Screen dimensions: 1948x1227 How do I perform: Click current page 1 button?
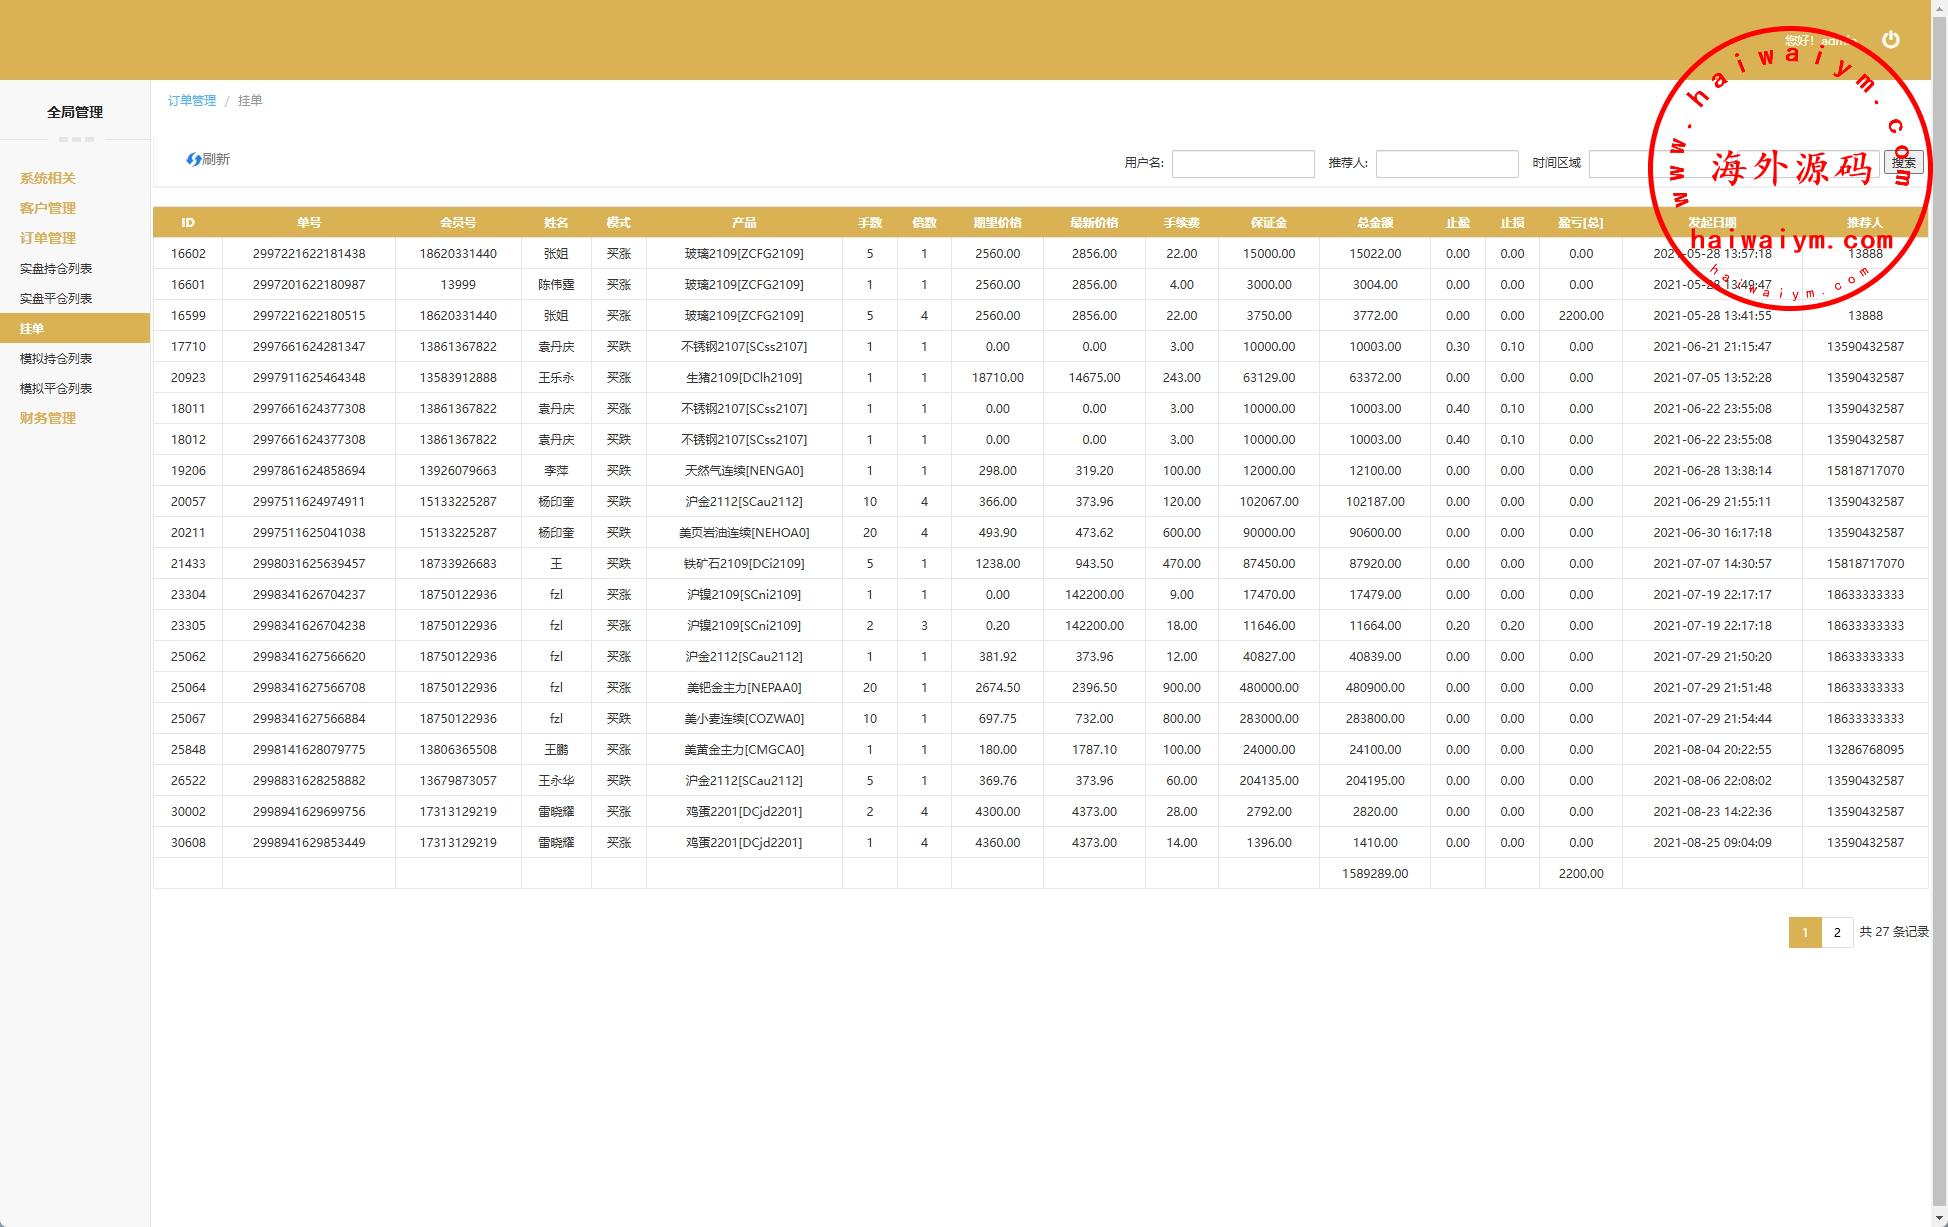(1805, 932)
